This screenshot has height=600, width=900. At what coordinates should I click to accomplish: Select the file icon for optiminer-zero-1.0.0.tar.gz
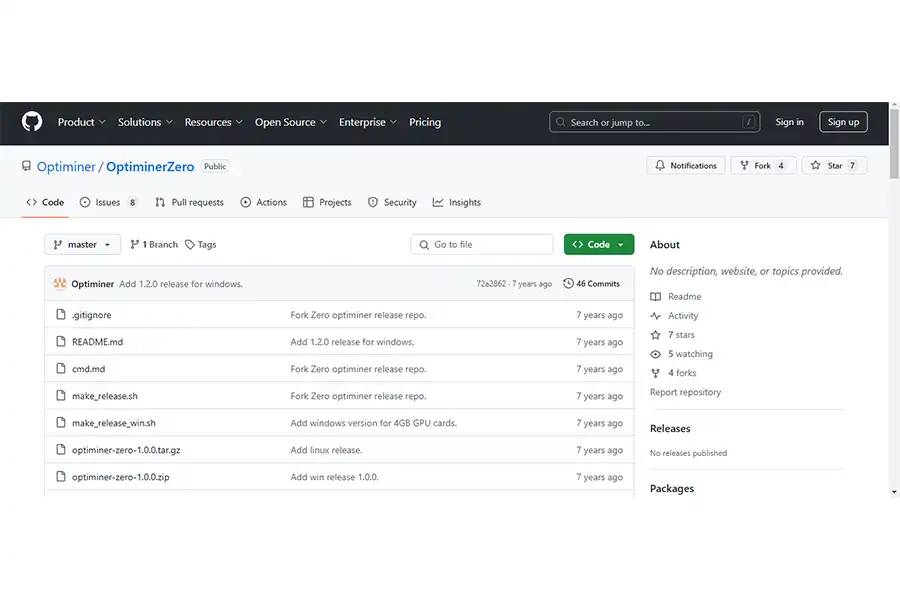point(61,449)
